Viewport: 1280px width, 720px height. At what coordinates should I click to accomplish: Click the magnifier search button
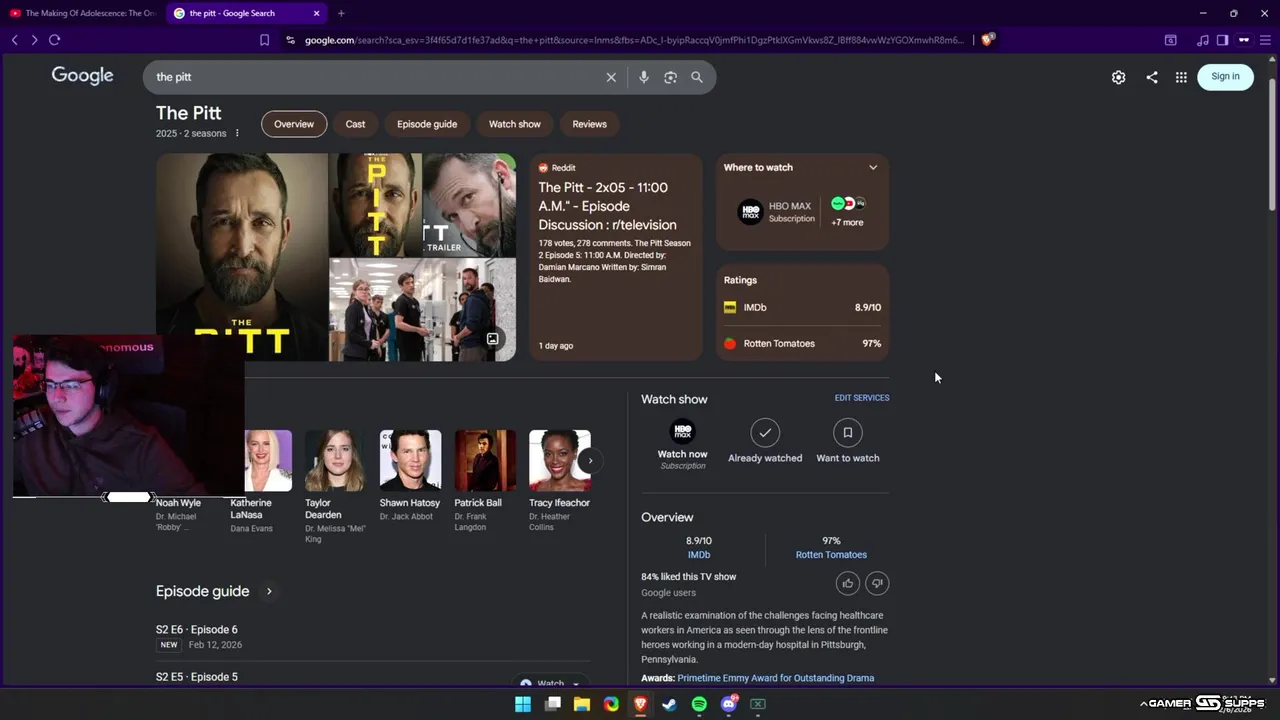pyautogui.click(x=697, y=77)
